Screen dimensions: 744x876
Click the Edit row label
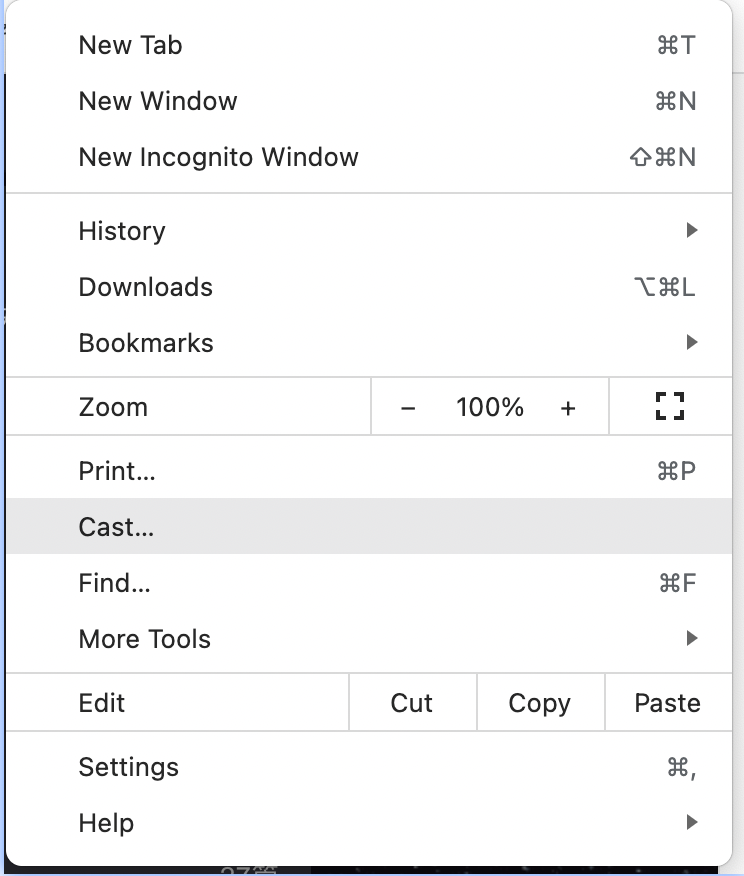coord(102,703)
